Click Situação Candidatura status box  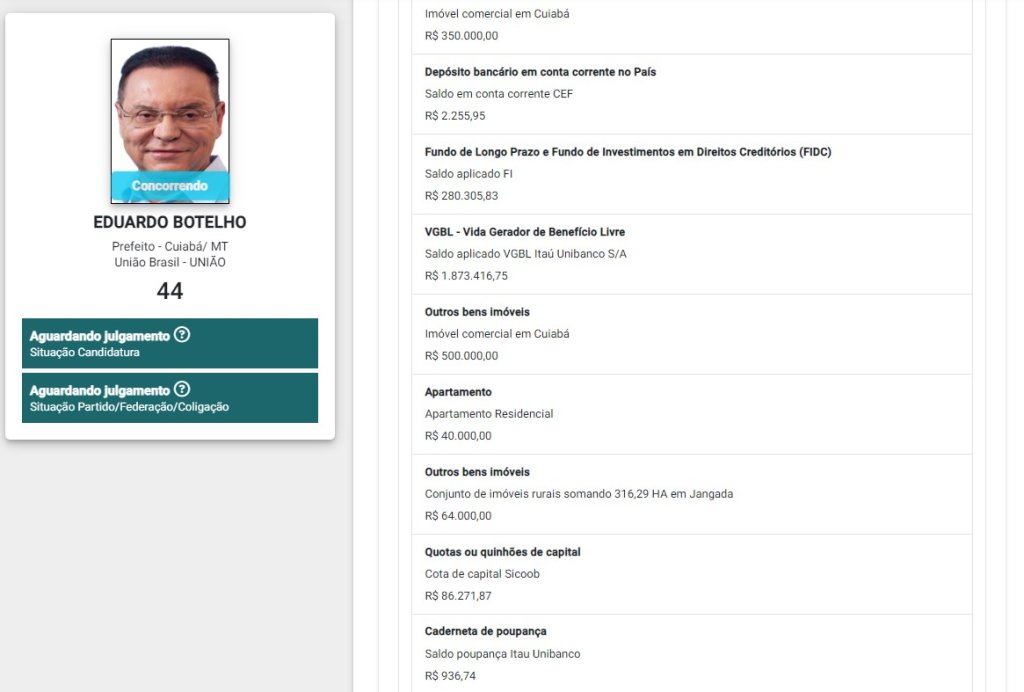coord(170,343)
